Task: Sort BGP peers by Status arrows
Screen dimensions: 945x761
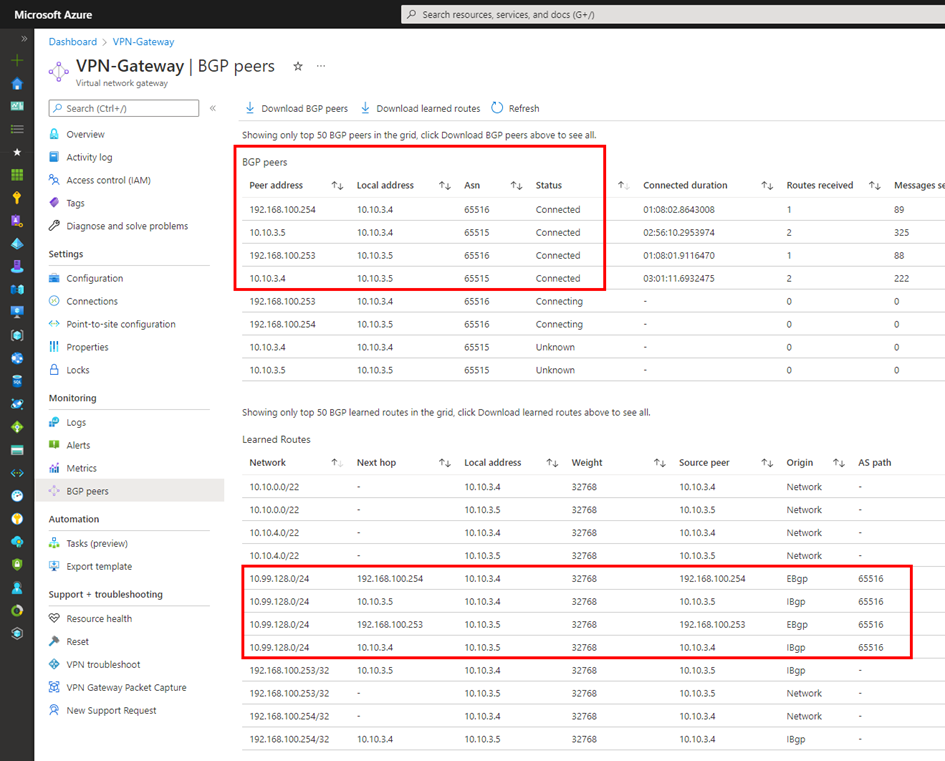Action: 624,186
